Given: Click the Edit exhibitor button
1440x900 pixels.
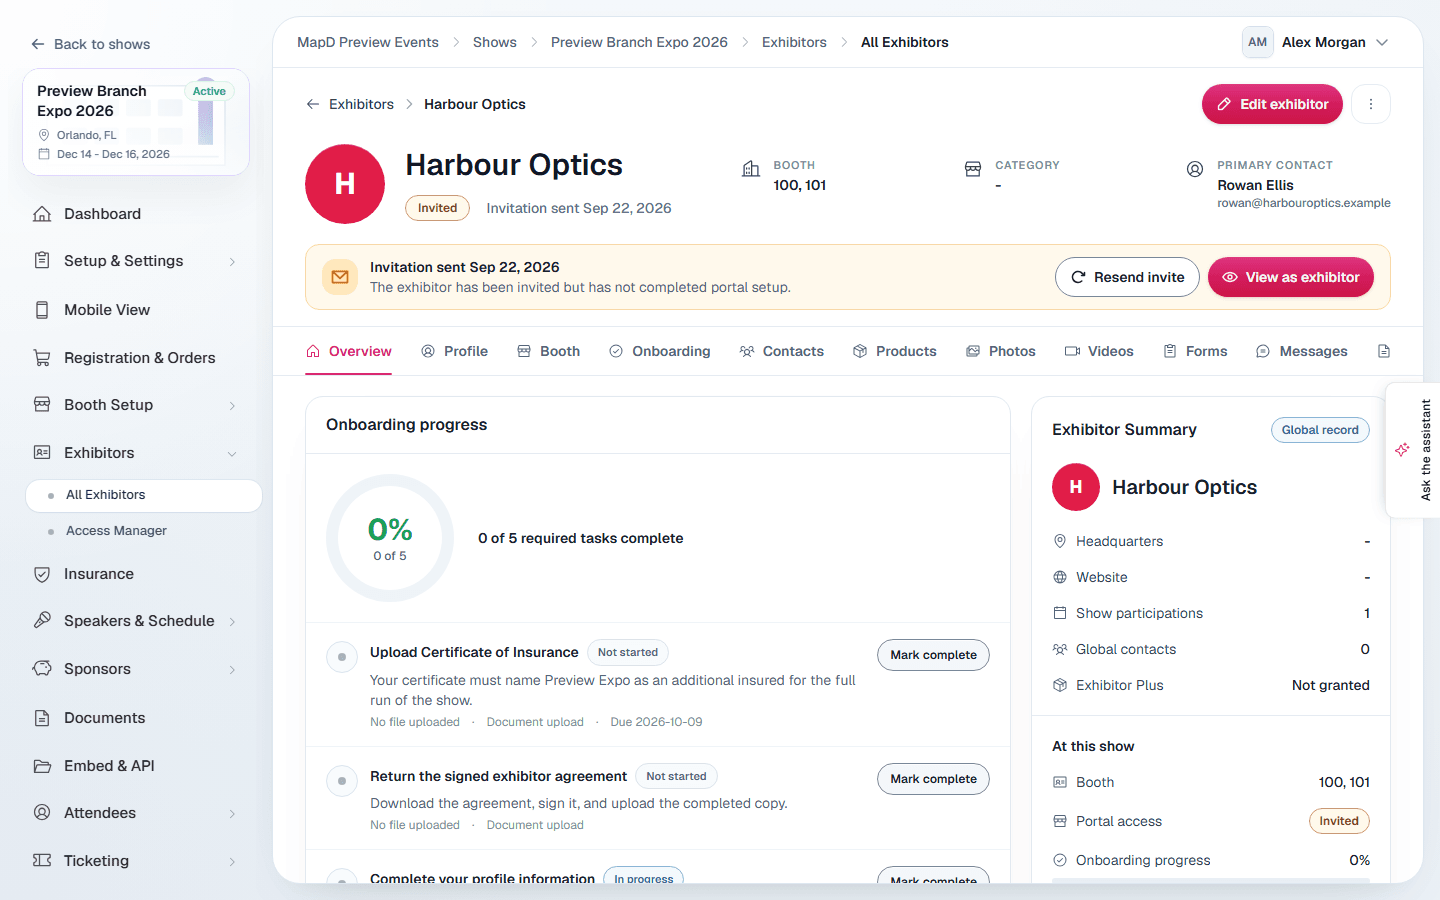Looking at the screenshot, I should (x=1272, y=104).
